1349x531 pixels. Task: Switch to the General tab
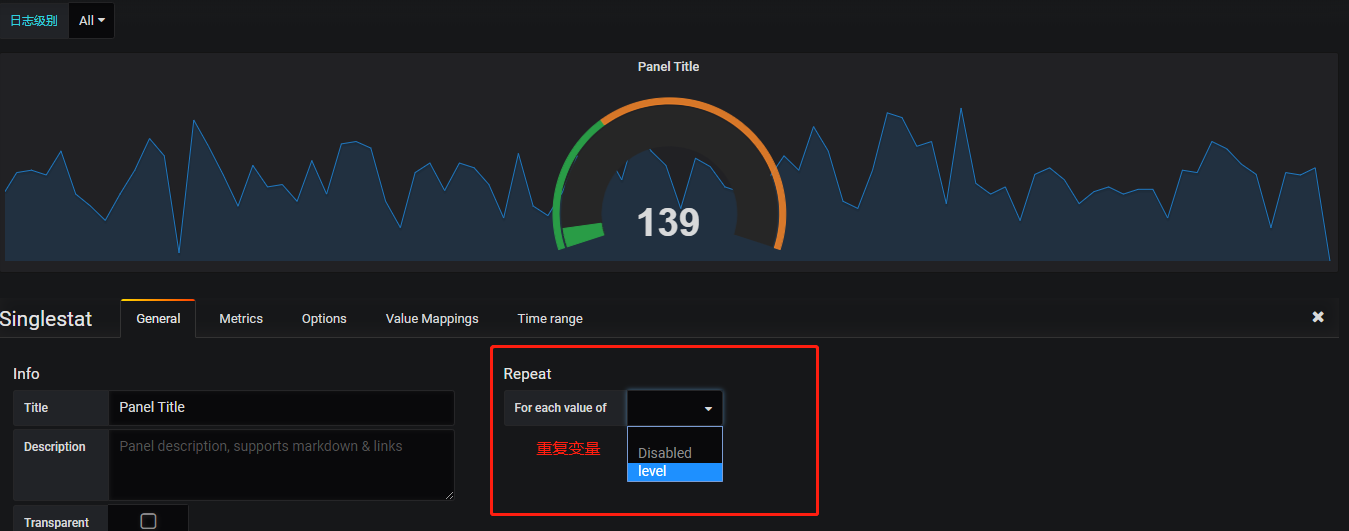pos(158,318)
